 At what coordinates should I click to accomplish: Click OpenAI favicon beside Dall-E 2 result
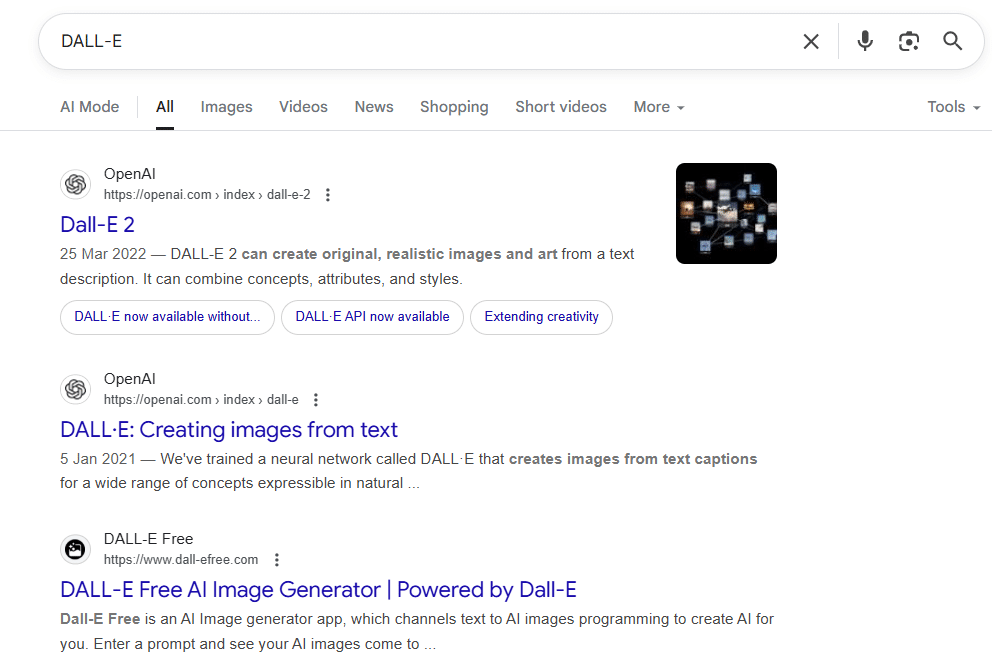point(76,184)
